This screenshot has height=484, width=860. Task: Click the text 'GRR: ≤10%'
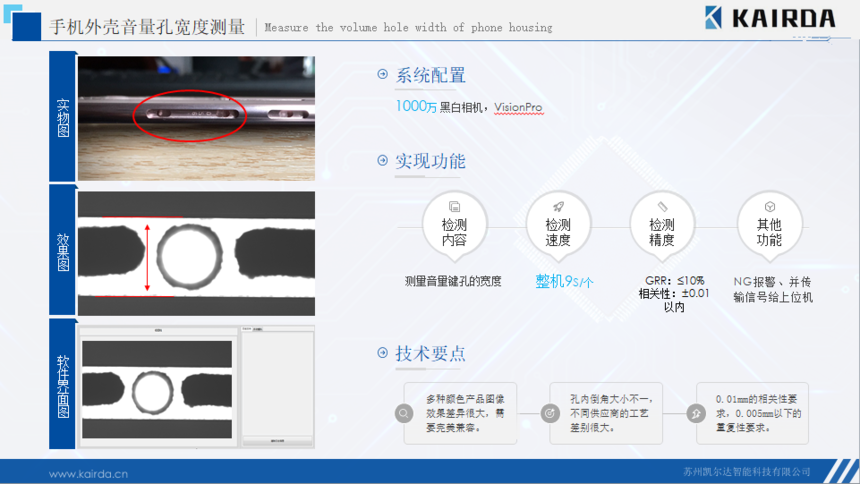pos(675,280)
